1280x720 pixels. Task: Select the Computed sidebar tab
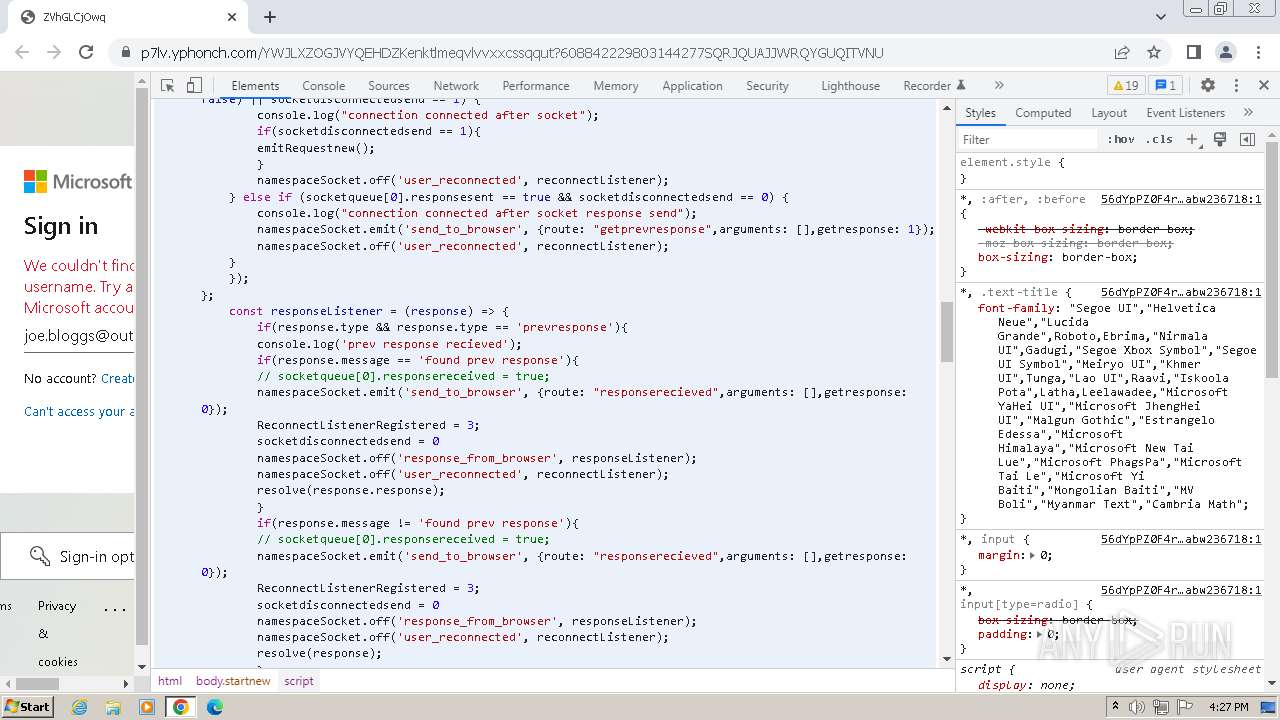pos(1043,113)
